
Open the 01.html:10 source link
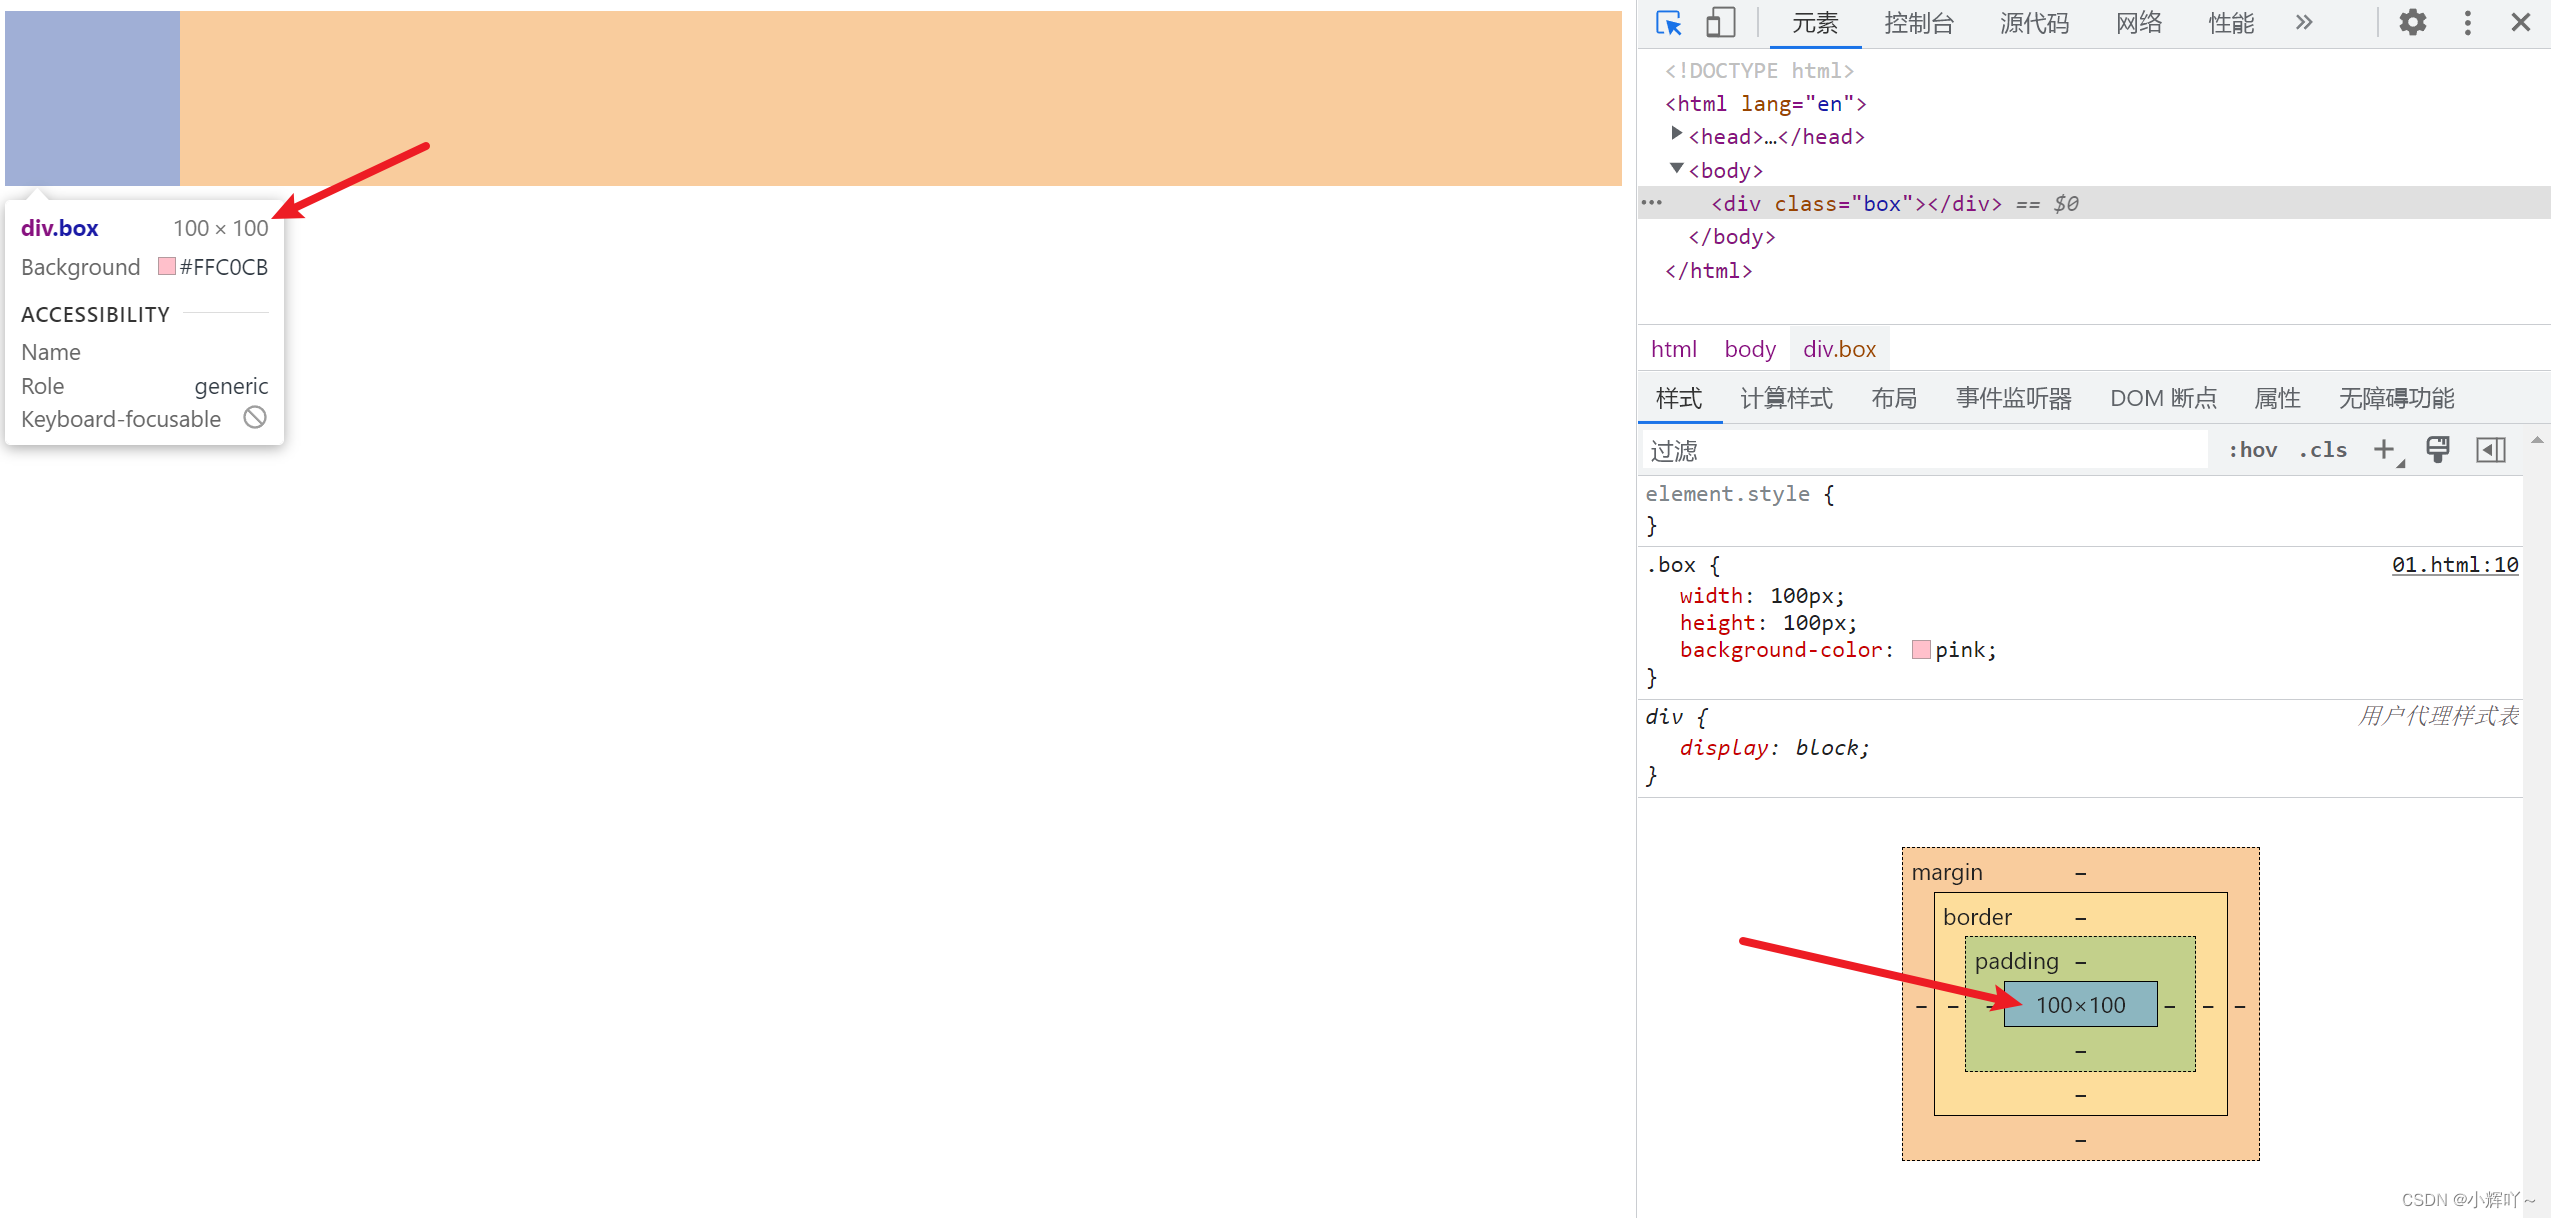coord(2454,565)
